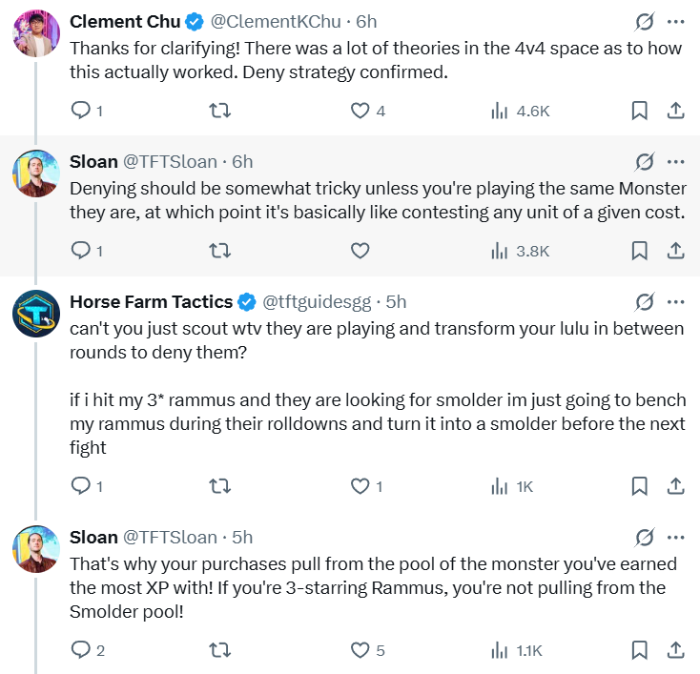This screenshot has width=700, height=674.
Task: Share Sloan's tweet about Smolder pool
Action: point(675,651)
